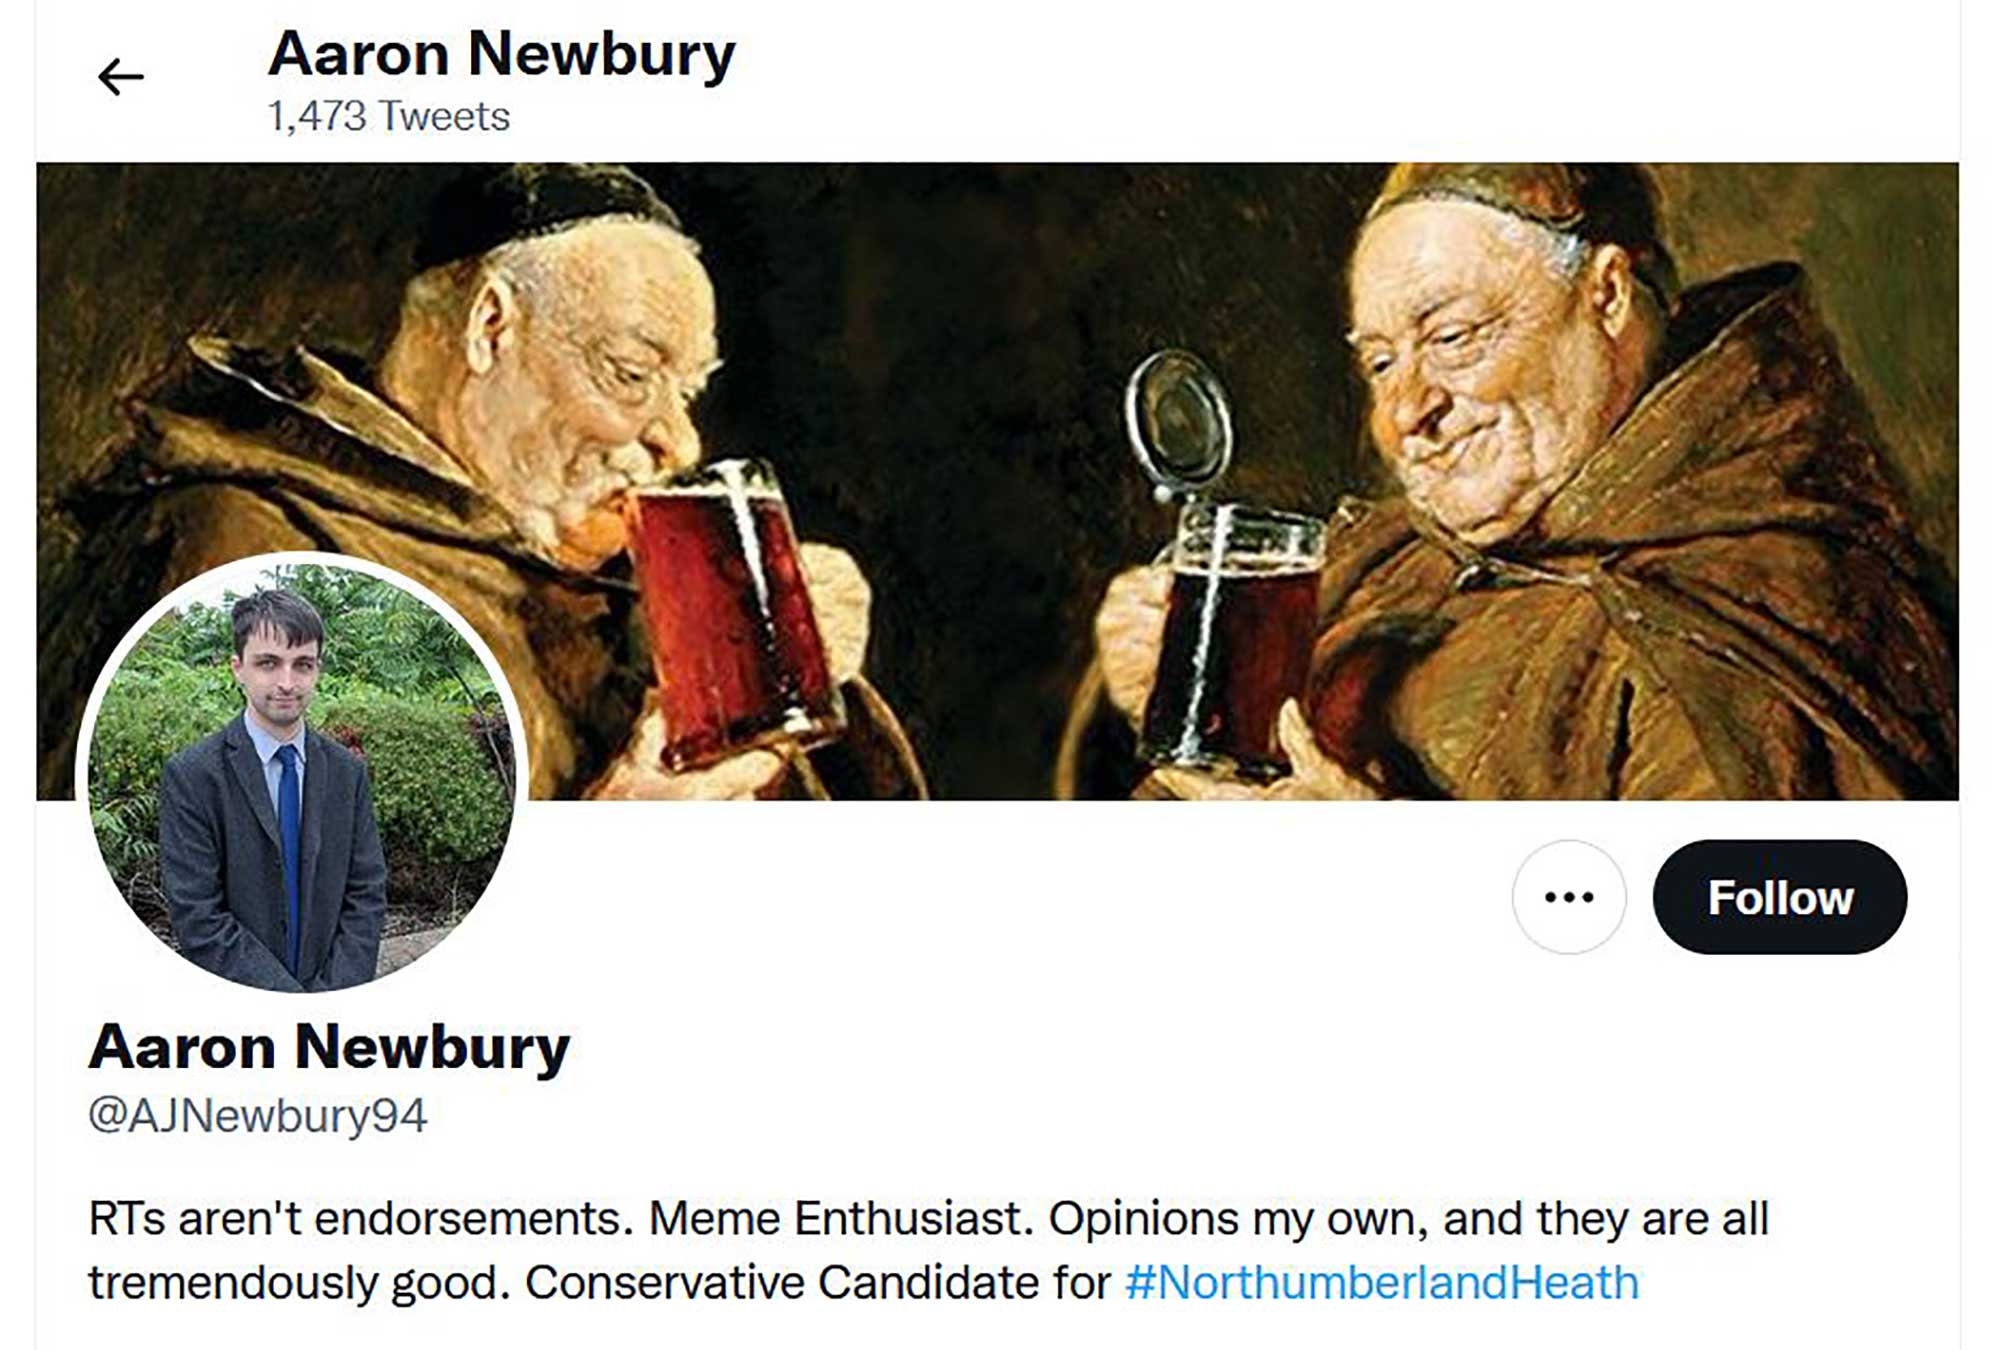Viewport: 2000px width, 1350px height.
Task: Follow Aaron Newbury's account
Action: (x=1780, y=897)
